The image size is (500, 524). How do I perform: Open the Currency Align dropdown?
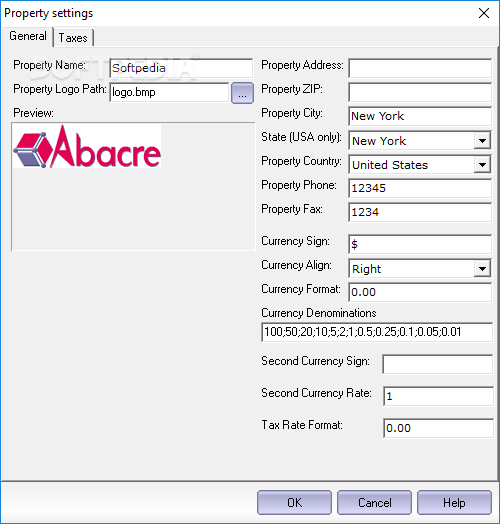click(482, 268)
